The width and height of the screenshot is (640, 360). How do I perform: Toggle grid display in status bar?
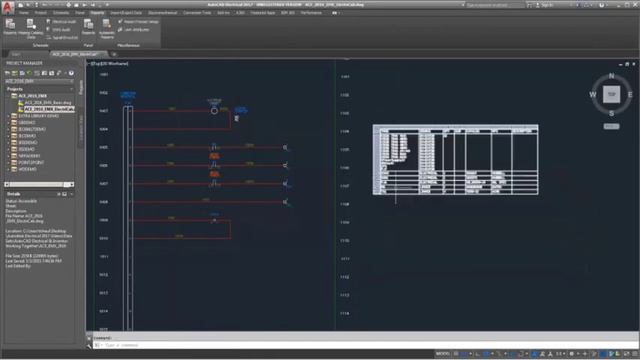pos(456,354)
